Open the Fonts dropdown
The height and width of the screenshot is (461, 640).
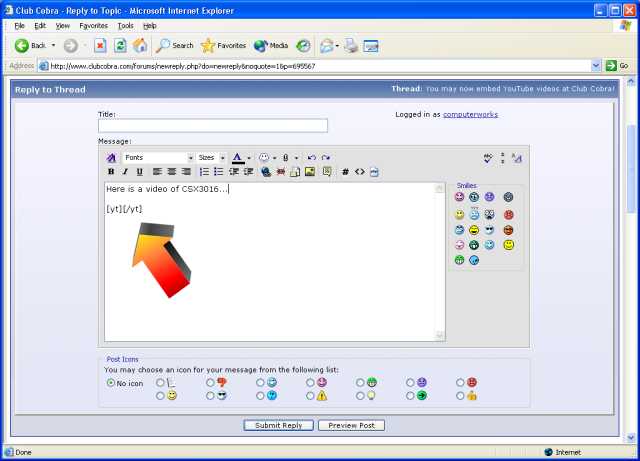pyautogui.click(x=158, y=158)
